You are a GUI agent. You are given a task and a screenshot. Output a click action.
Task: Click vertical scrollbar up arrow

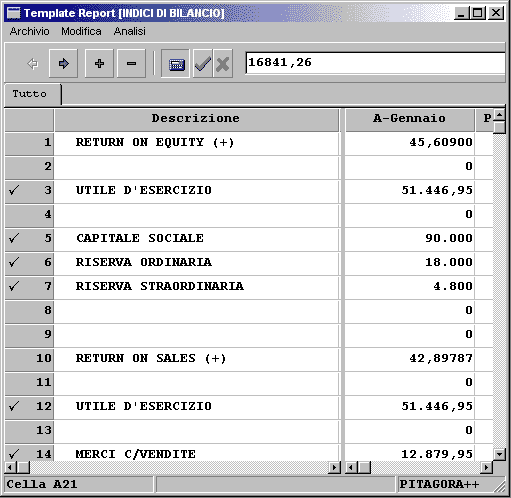pyautogui.click(x=499, y=116)
